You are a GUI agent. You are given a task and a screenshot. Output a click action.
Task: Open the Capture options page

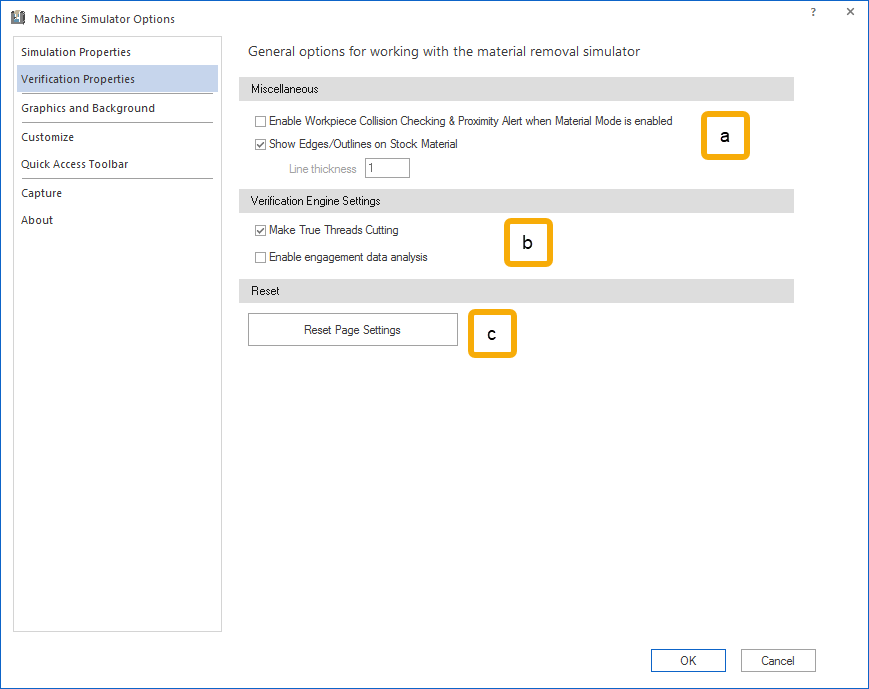click(42, 193)
